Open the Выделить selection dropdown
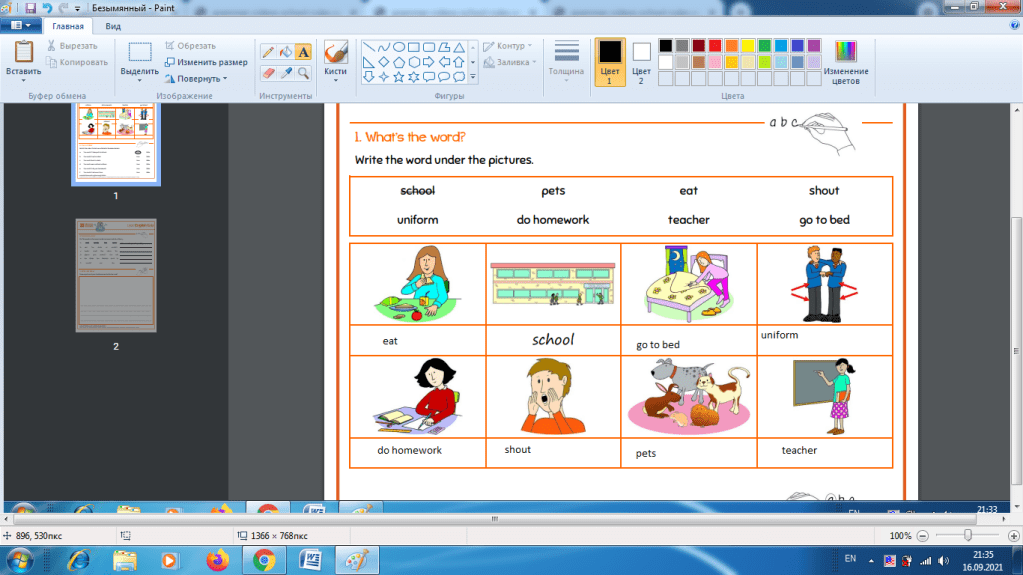 (140, 81)
